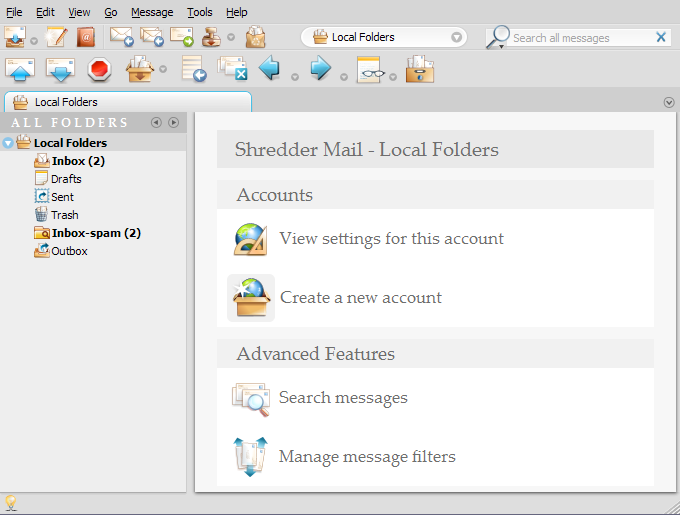This screenshot has width=680, height=515.
Task: Click the Get Mail inbox download icon
Action: (x=15, y=37)
